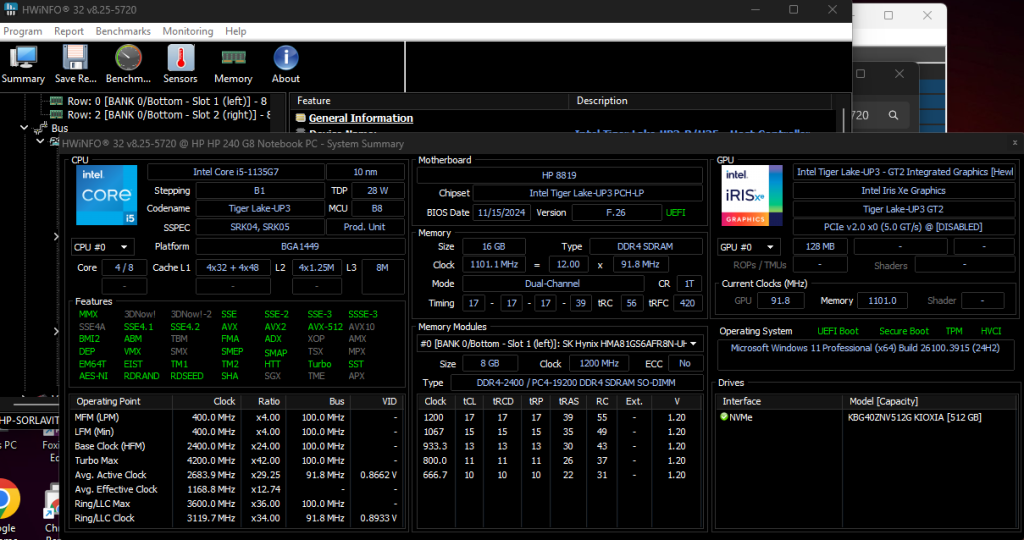Click the TPM indicator

[x=954, y=331]
